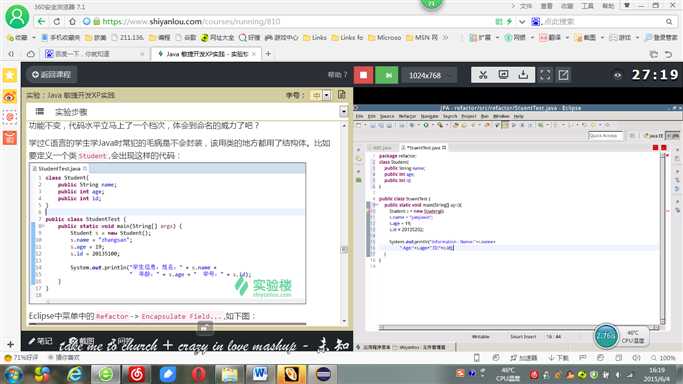Toggle fullscreen mode for the lab desktop
This screenshot has height=384, width=683.
tap(545, 75)
